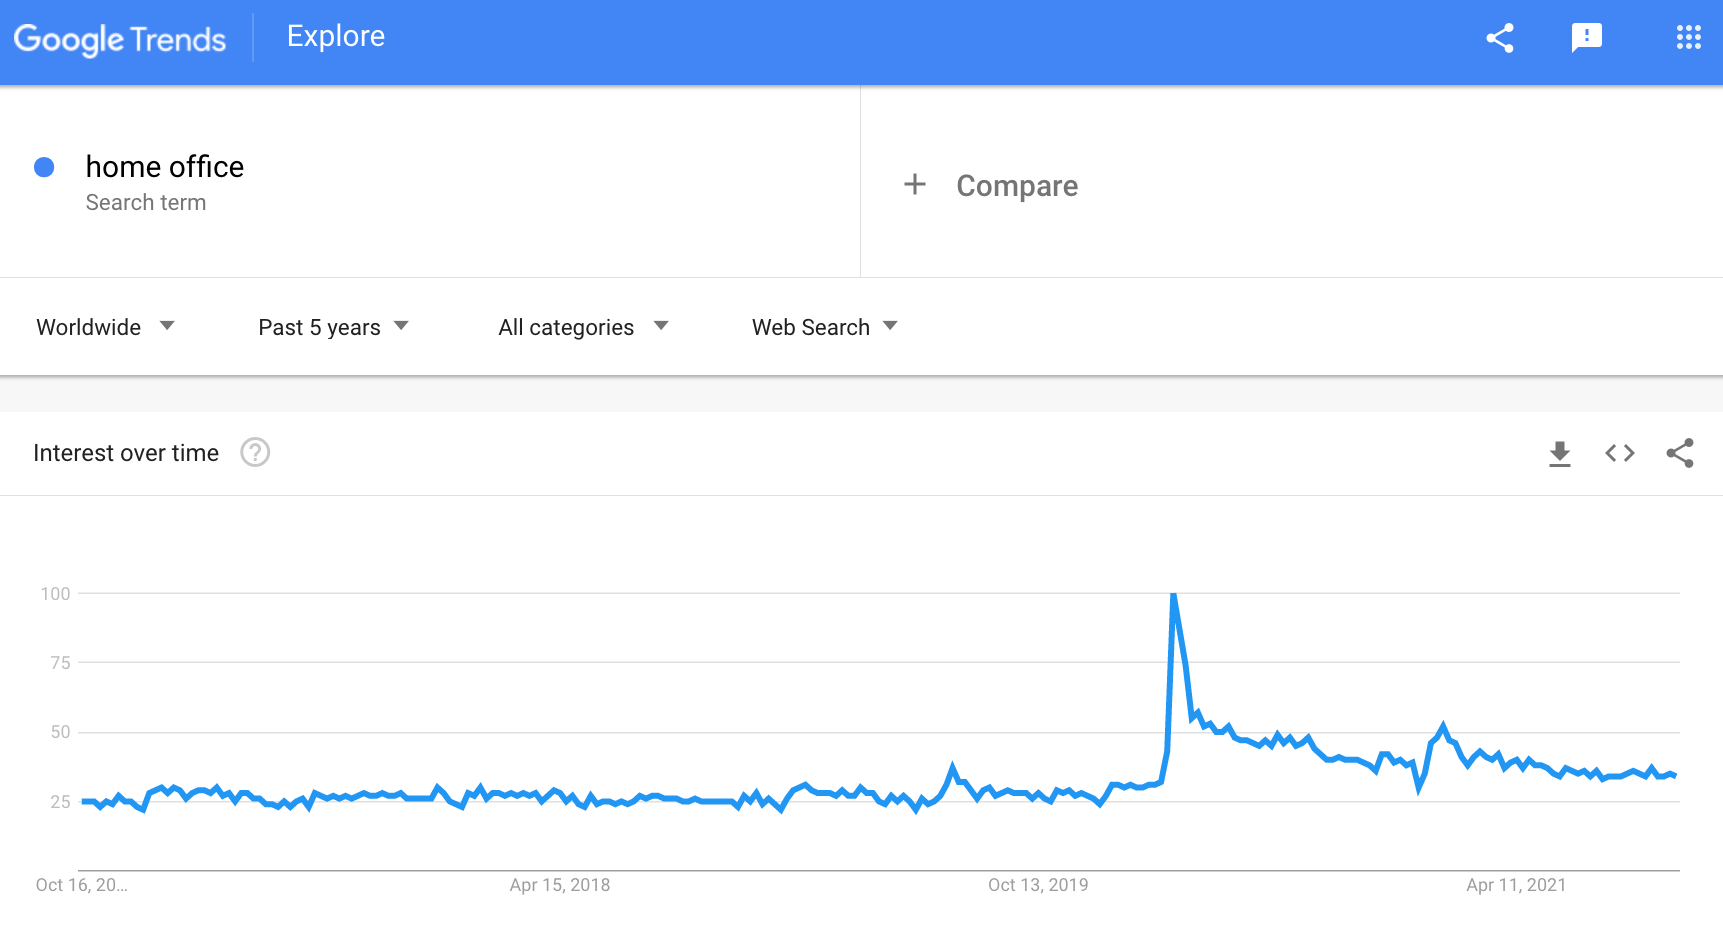The image size is (1723, 939).
Task: Go to the Explore page tab
Action: click(x=336, y=37)
